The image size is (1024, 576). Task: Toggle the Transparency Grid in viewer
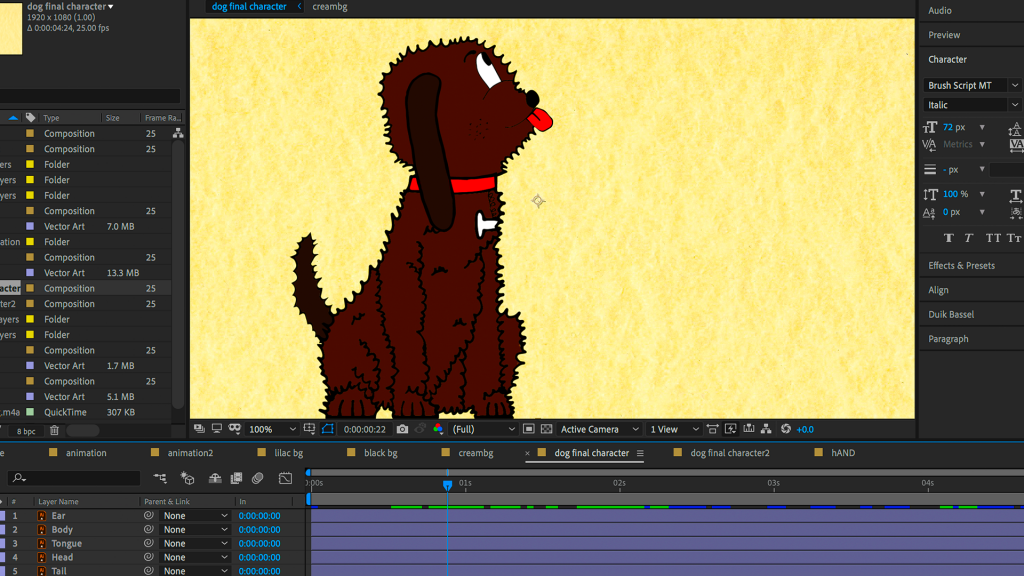click(546, 429)
